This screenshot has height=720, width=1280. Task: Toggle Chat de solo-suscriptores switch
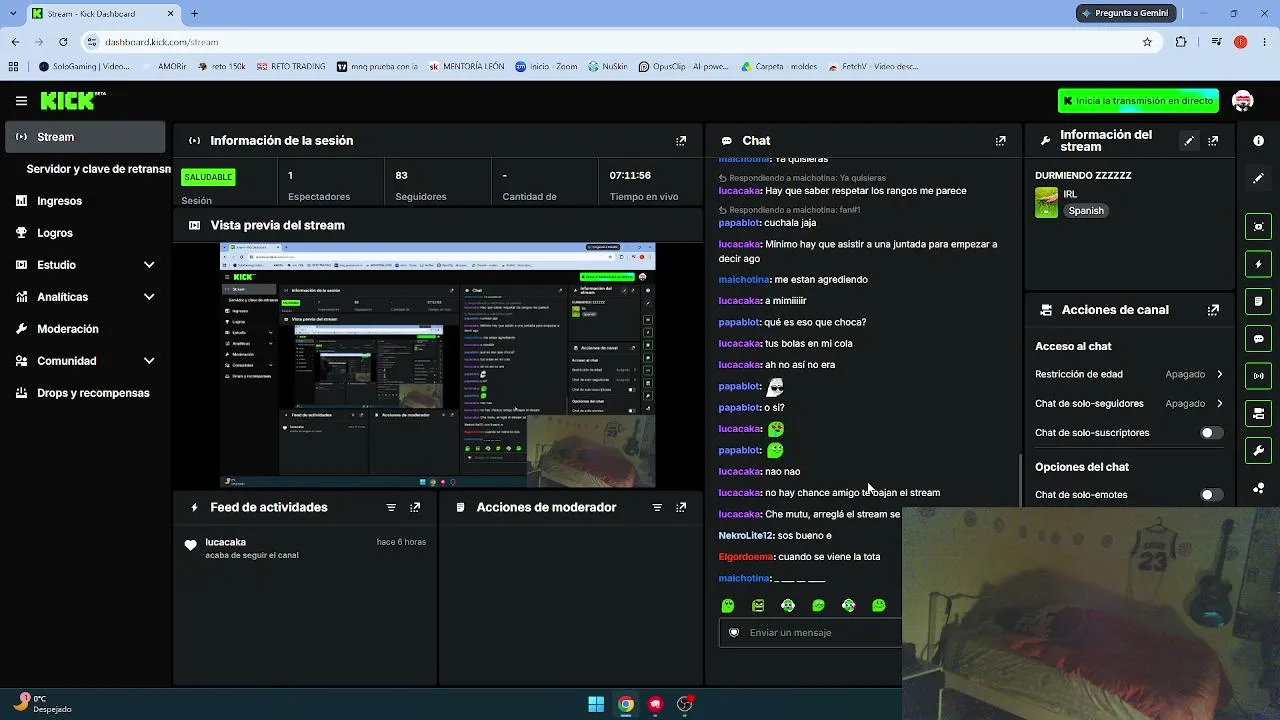pyautogui.click(x=1211, y=433)
